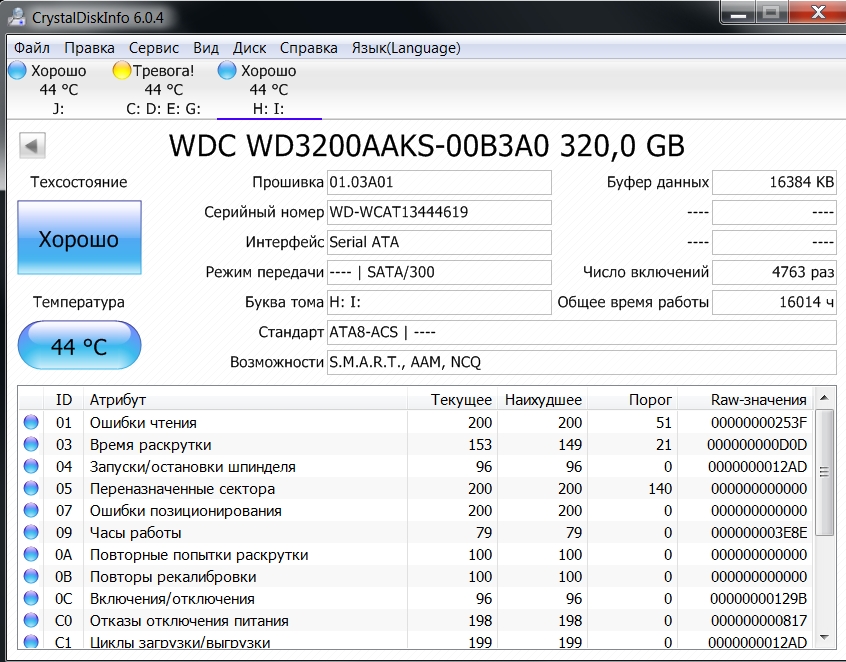
Task: Select the Повторы рекалибровки attribute row
Action: point(417,577)
